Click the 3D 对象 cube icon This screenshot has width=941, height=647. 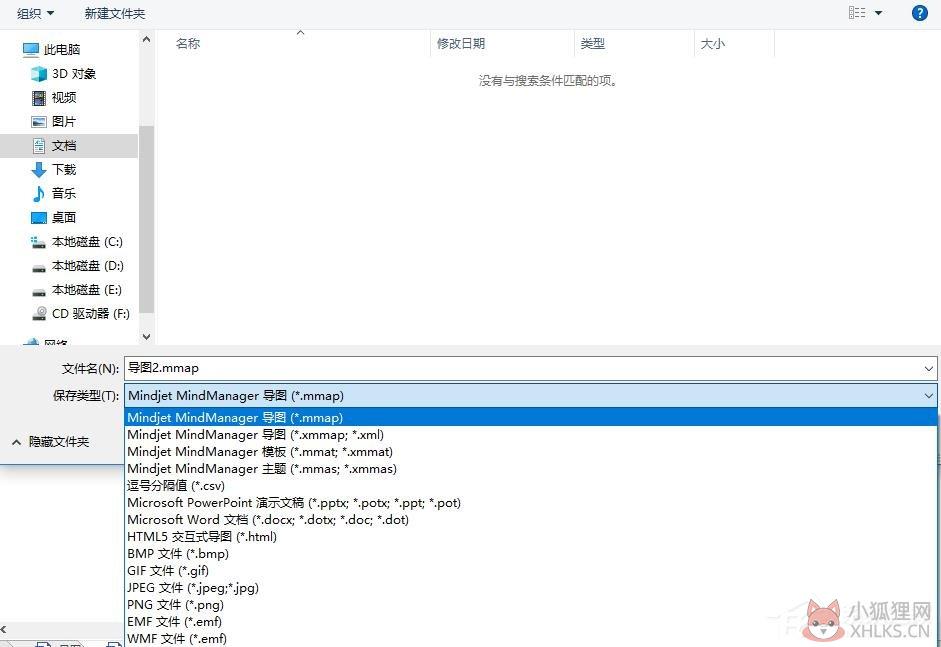[38, 74]
